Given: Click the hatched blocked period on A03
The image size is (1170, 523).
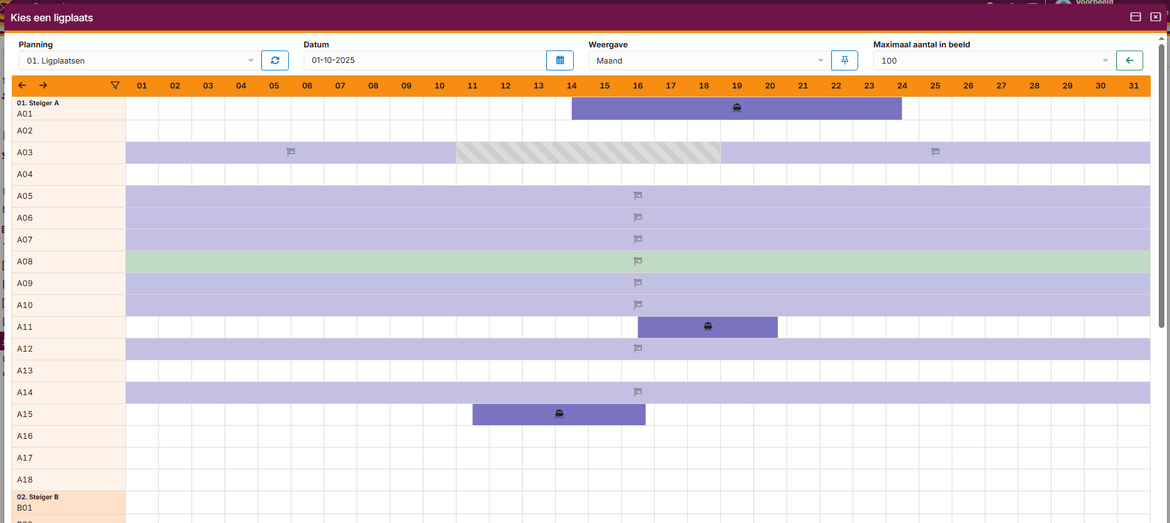Looking at the screenshot, I should (x=588, y=152).
